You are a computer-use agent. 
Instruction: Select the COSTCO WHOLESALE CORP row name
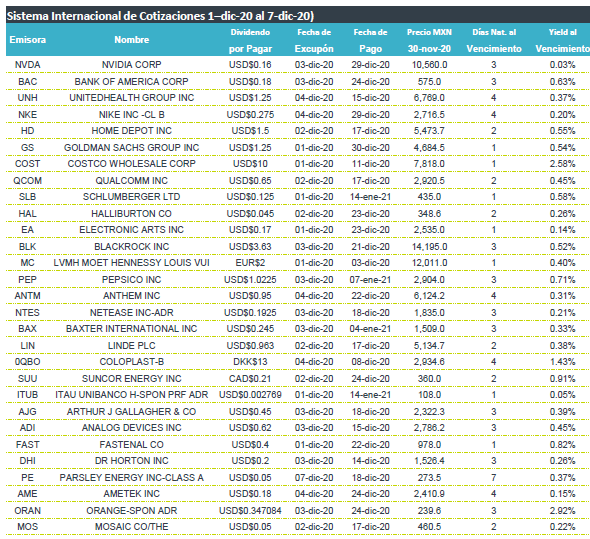(x=131, y=164)
